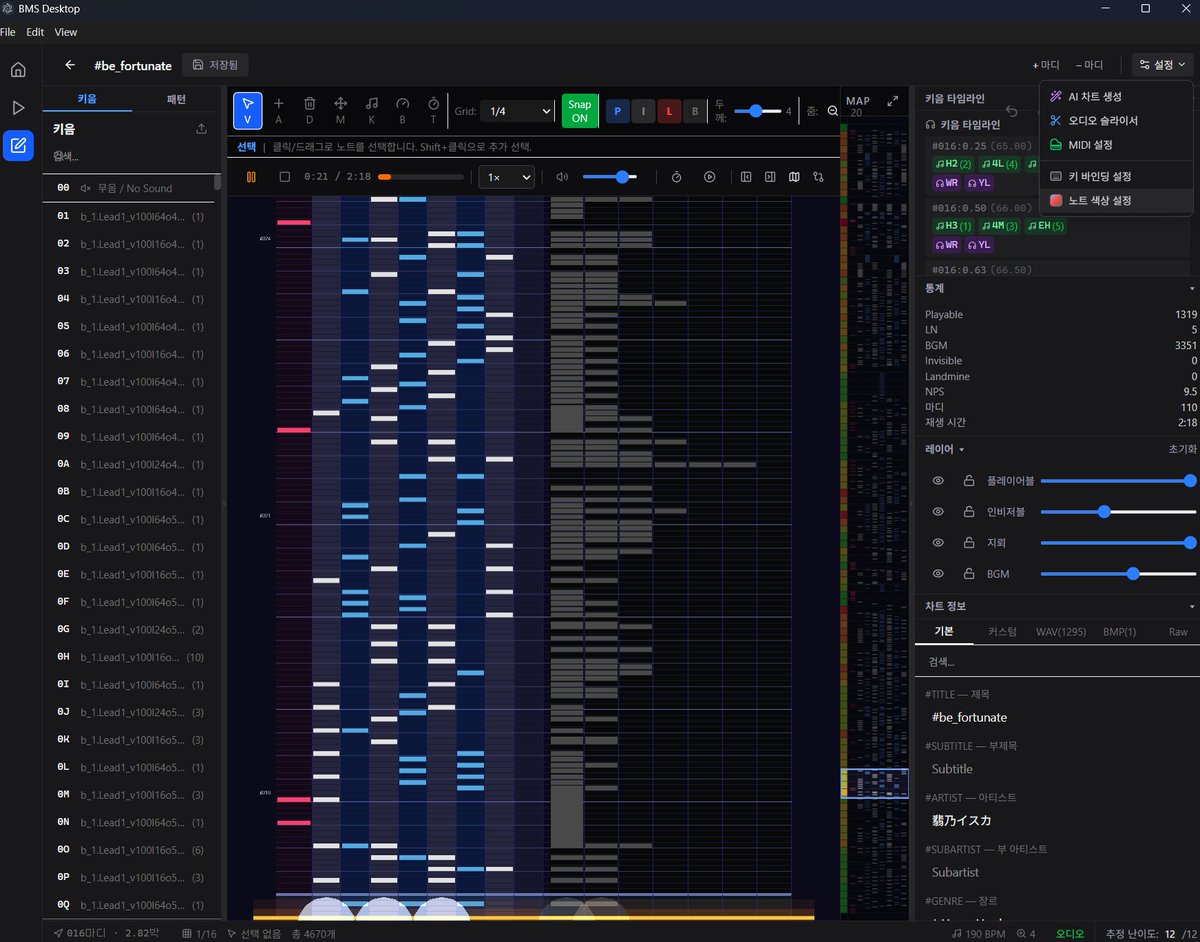
Task: Open the 설정 settings dropdown
Action: tap(1163, 65)
